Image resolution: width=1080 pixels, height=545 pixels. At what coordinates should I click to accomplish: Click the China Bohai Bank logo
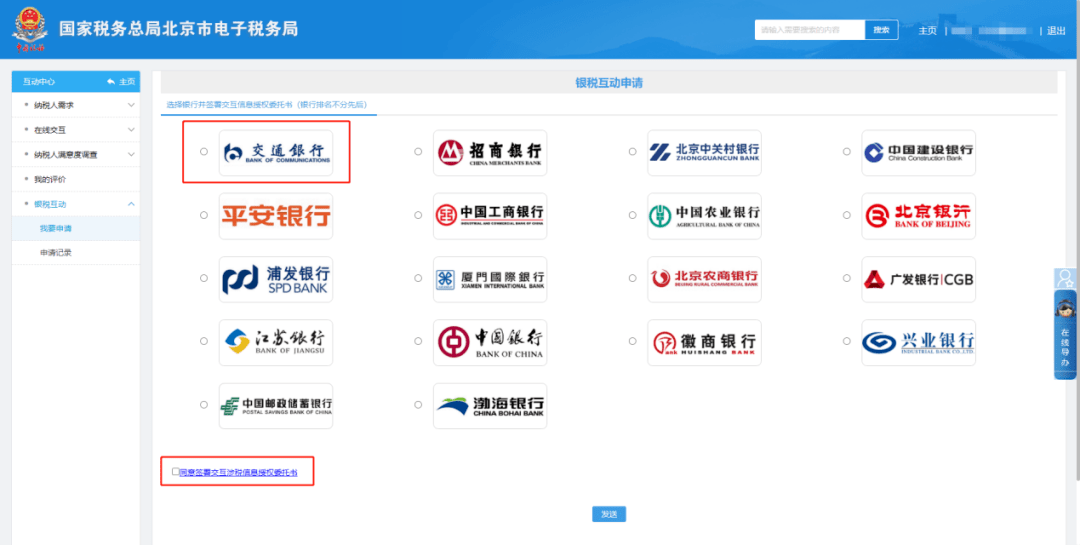(x=490, y=405)
